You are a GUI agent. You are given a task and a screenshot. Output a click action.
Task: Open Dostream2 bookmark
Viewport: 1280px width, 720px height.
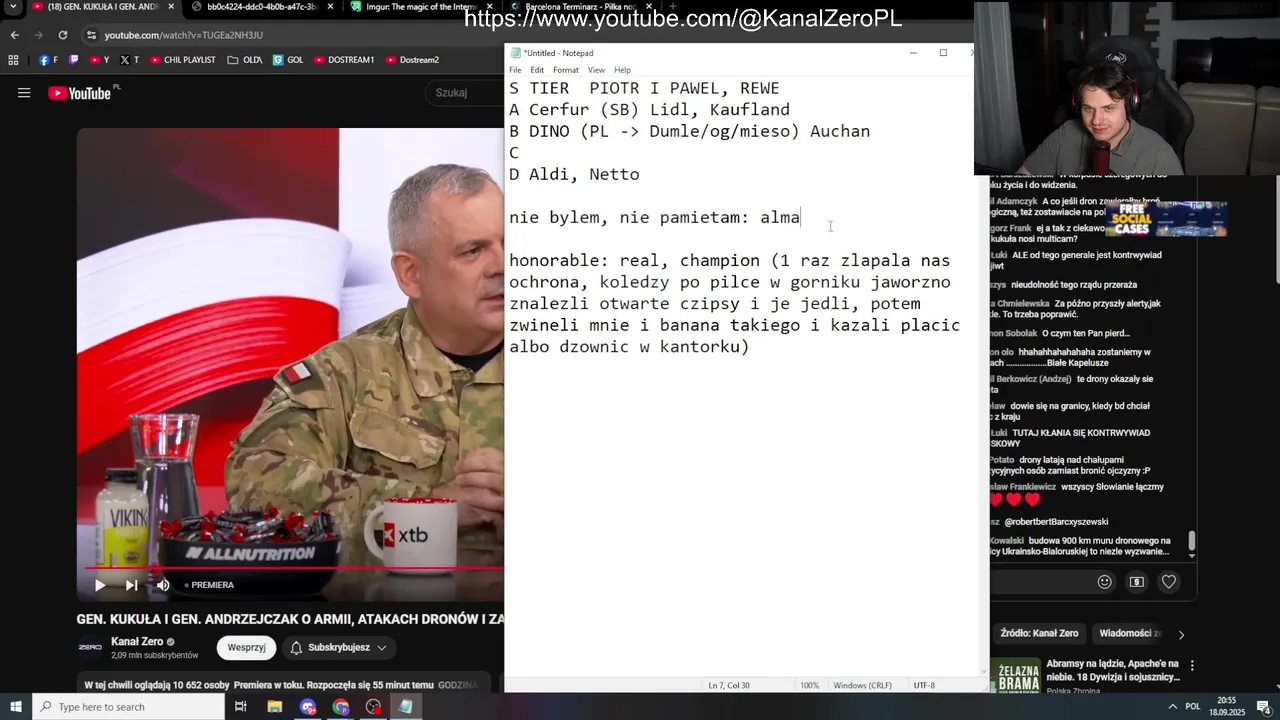412,60
